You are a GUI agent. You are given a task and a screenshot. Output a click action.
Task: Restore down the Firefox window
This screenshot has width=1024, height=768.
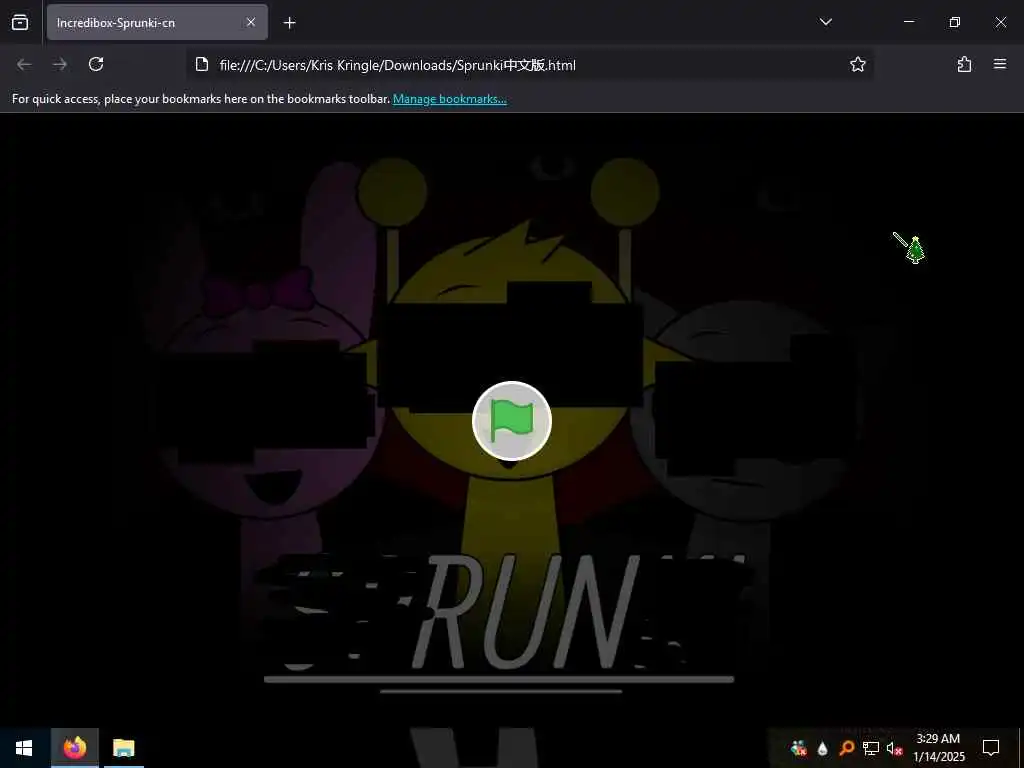(x=954, y=22)
